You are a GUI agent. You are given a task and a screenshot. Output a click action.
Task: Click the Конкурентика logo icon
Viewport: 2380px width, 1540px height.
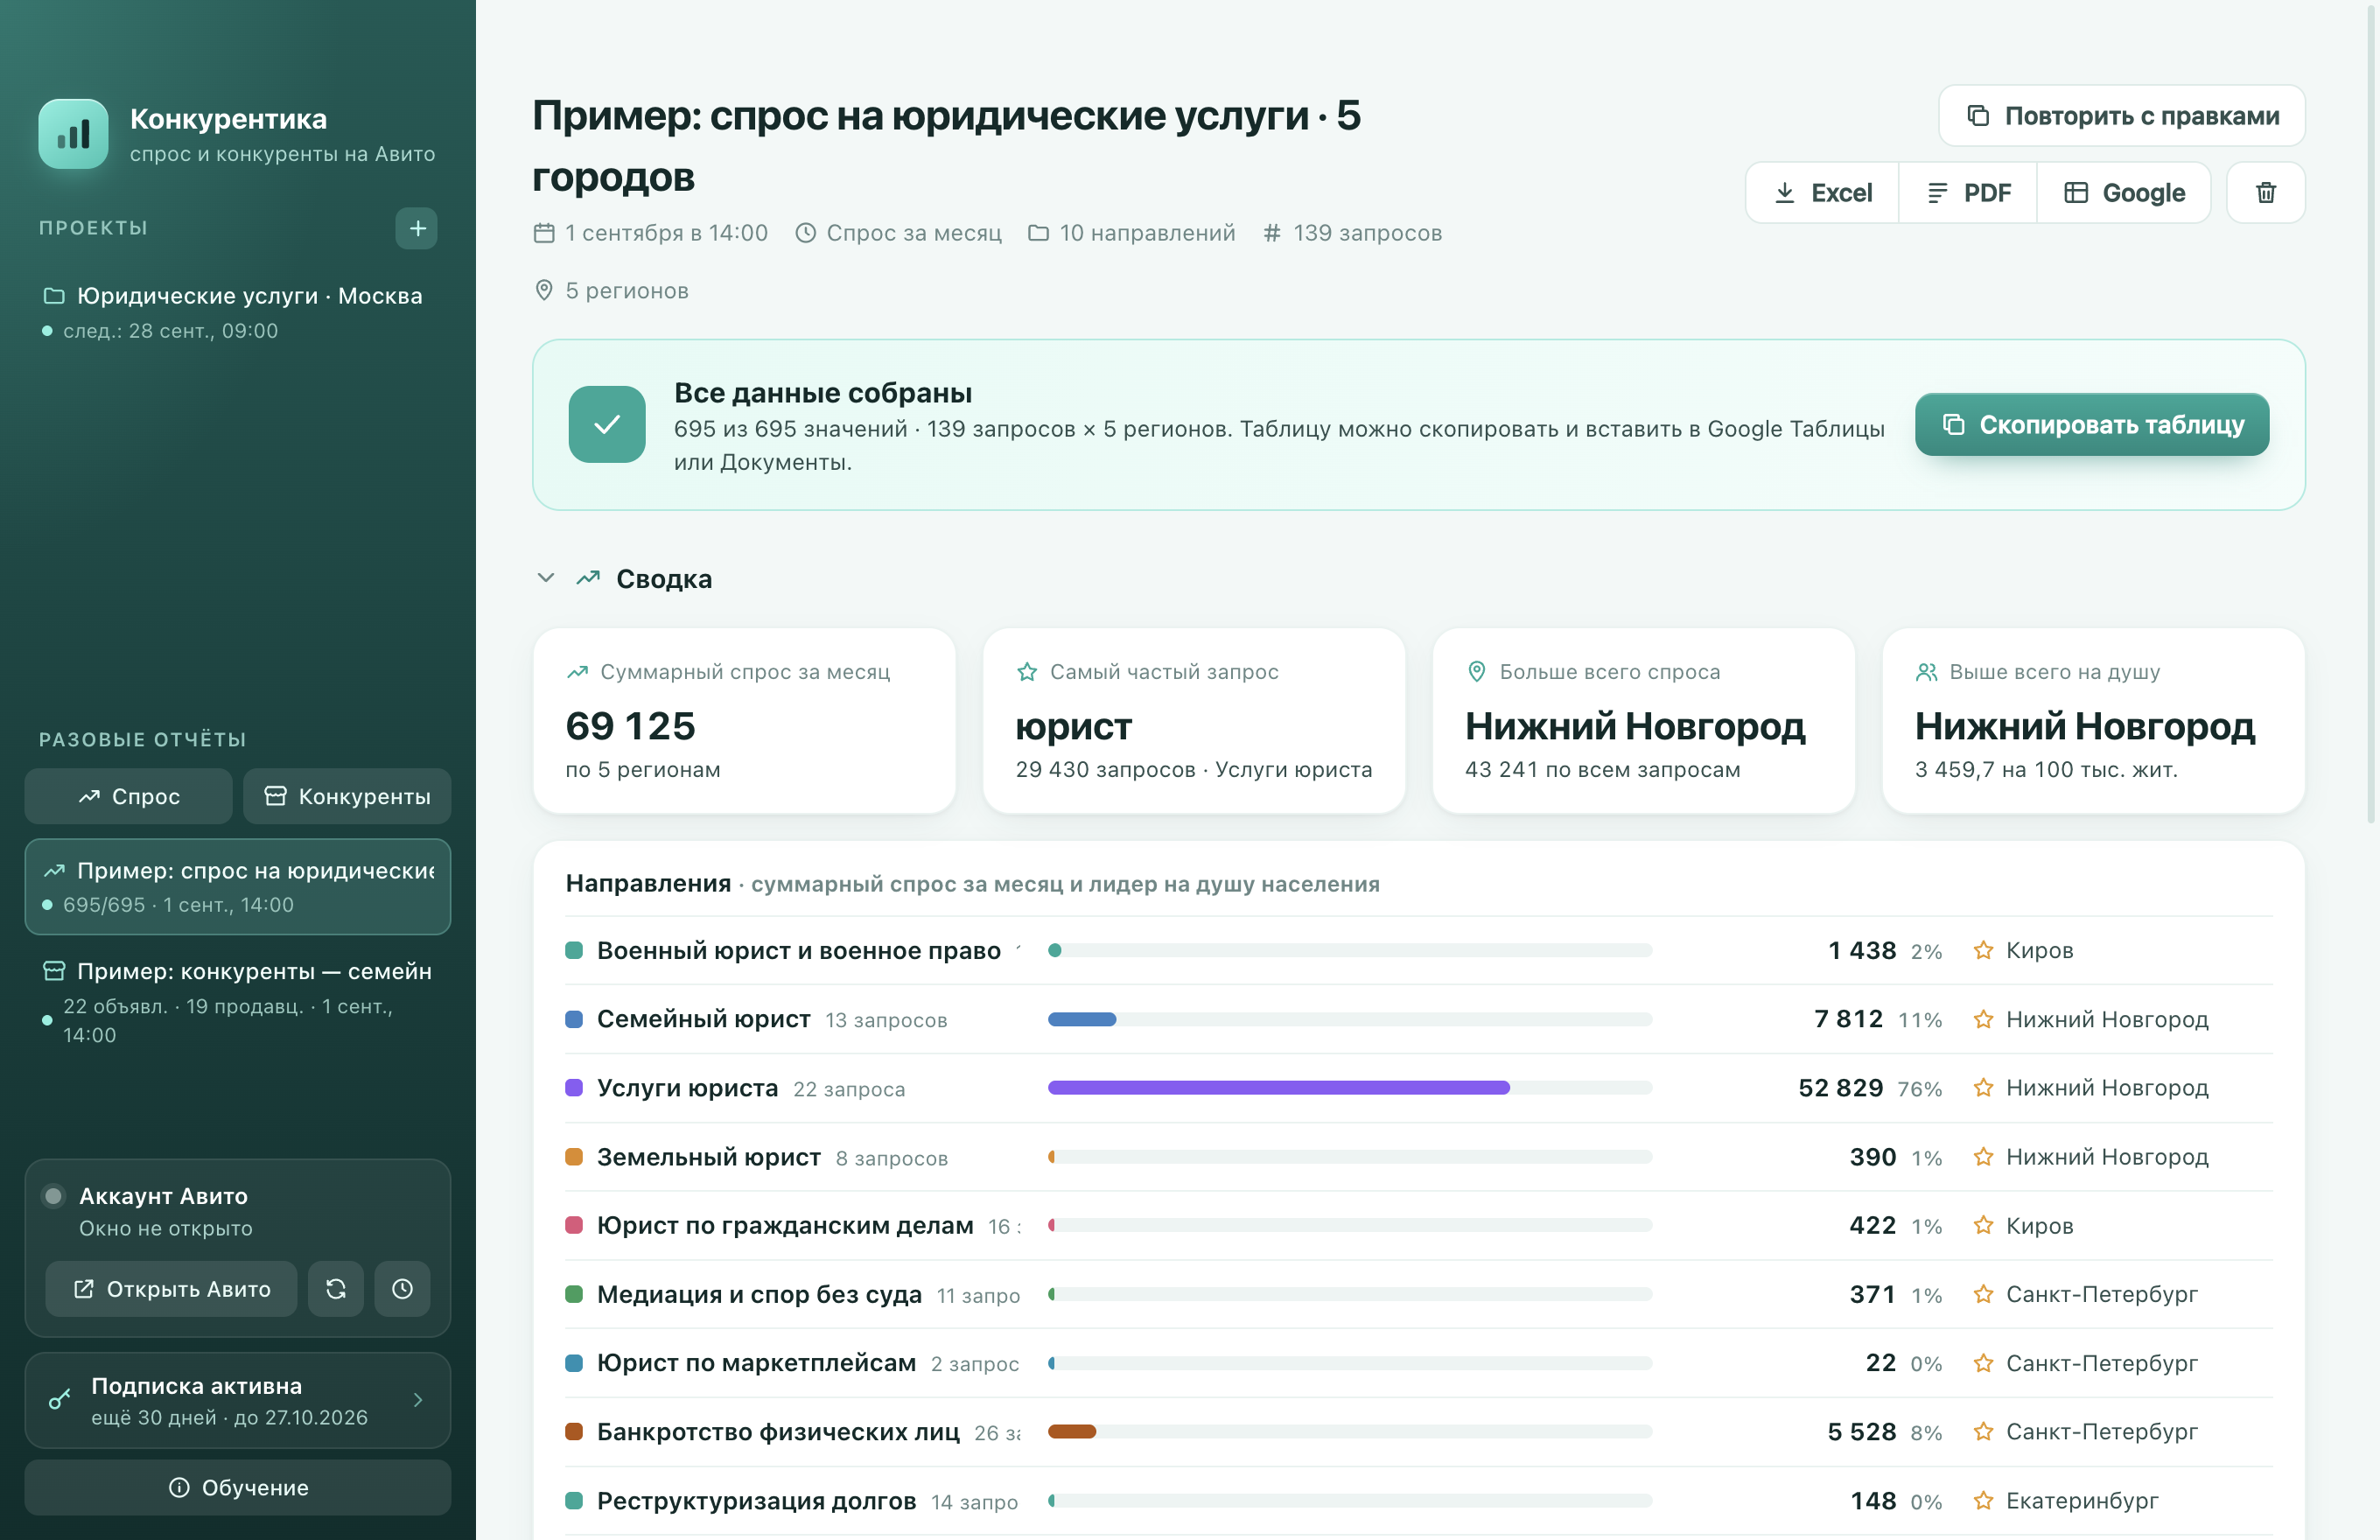pos(73,134)
